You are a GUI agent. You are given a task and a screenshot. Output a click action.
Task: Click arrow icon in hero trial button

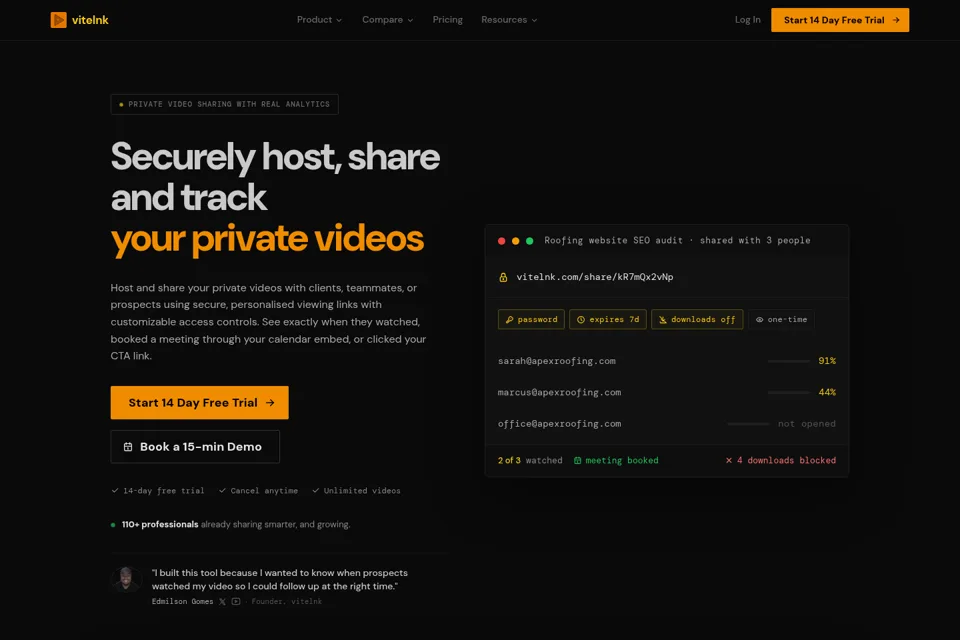[x=270, y=402]
